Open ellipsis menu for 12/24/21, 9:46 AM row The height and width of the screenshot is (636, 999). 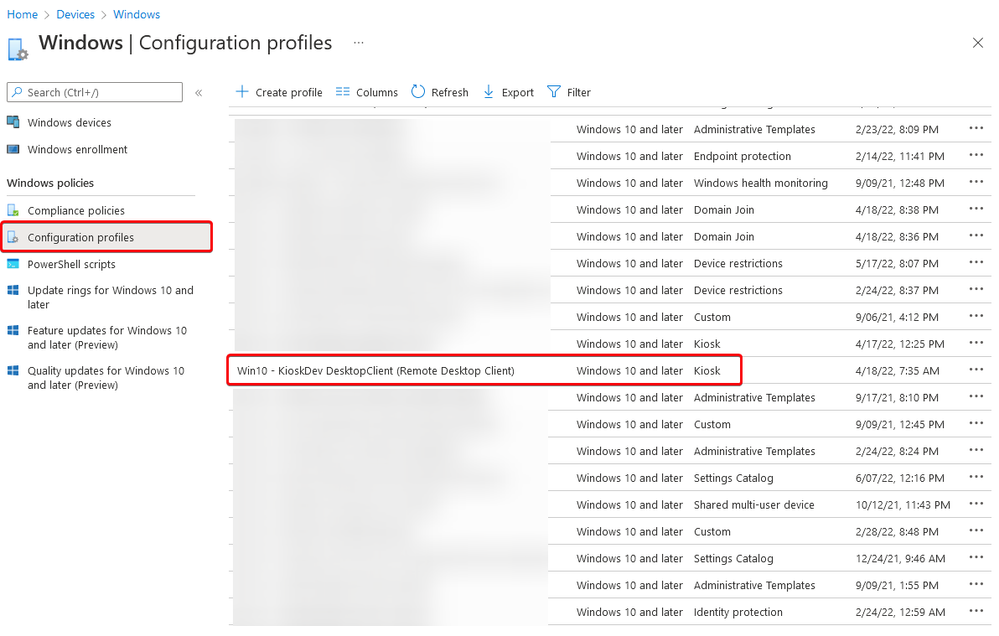point(976,557)
